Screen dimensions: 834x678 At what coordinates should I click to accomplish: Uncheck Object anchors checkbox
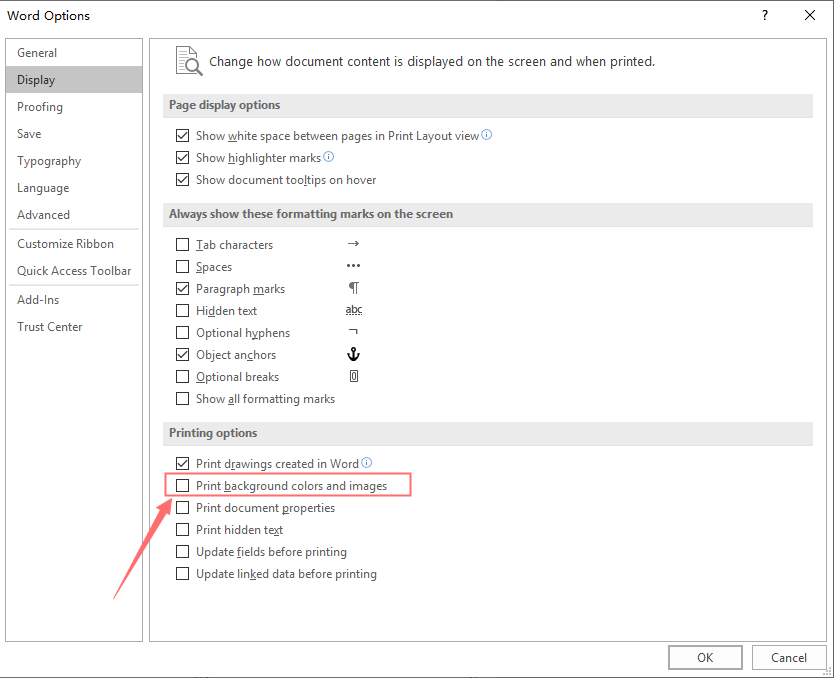click(x=182, y=355)
